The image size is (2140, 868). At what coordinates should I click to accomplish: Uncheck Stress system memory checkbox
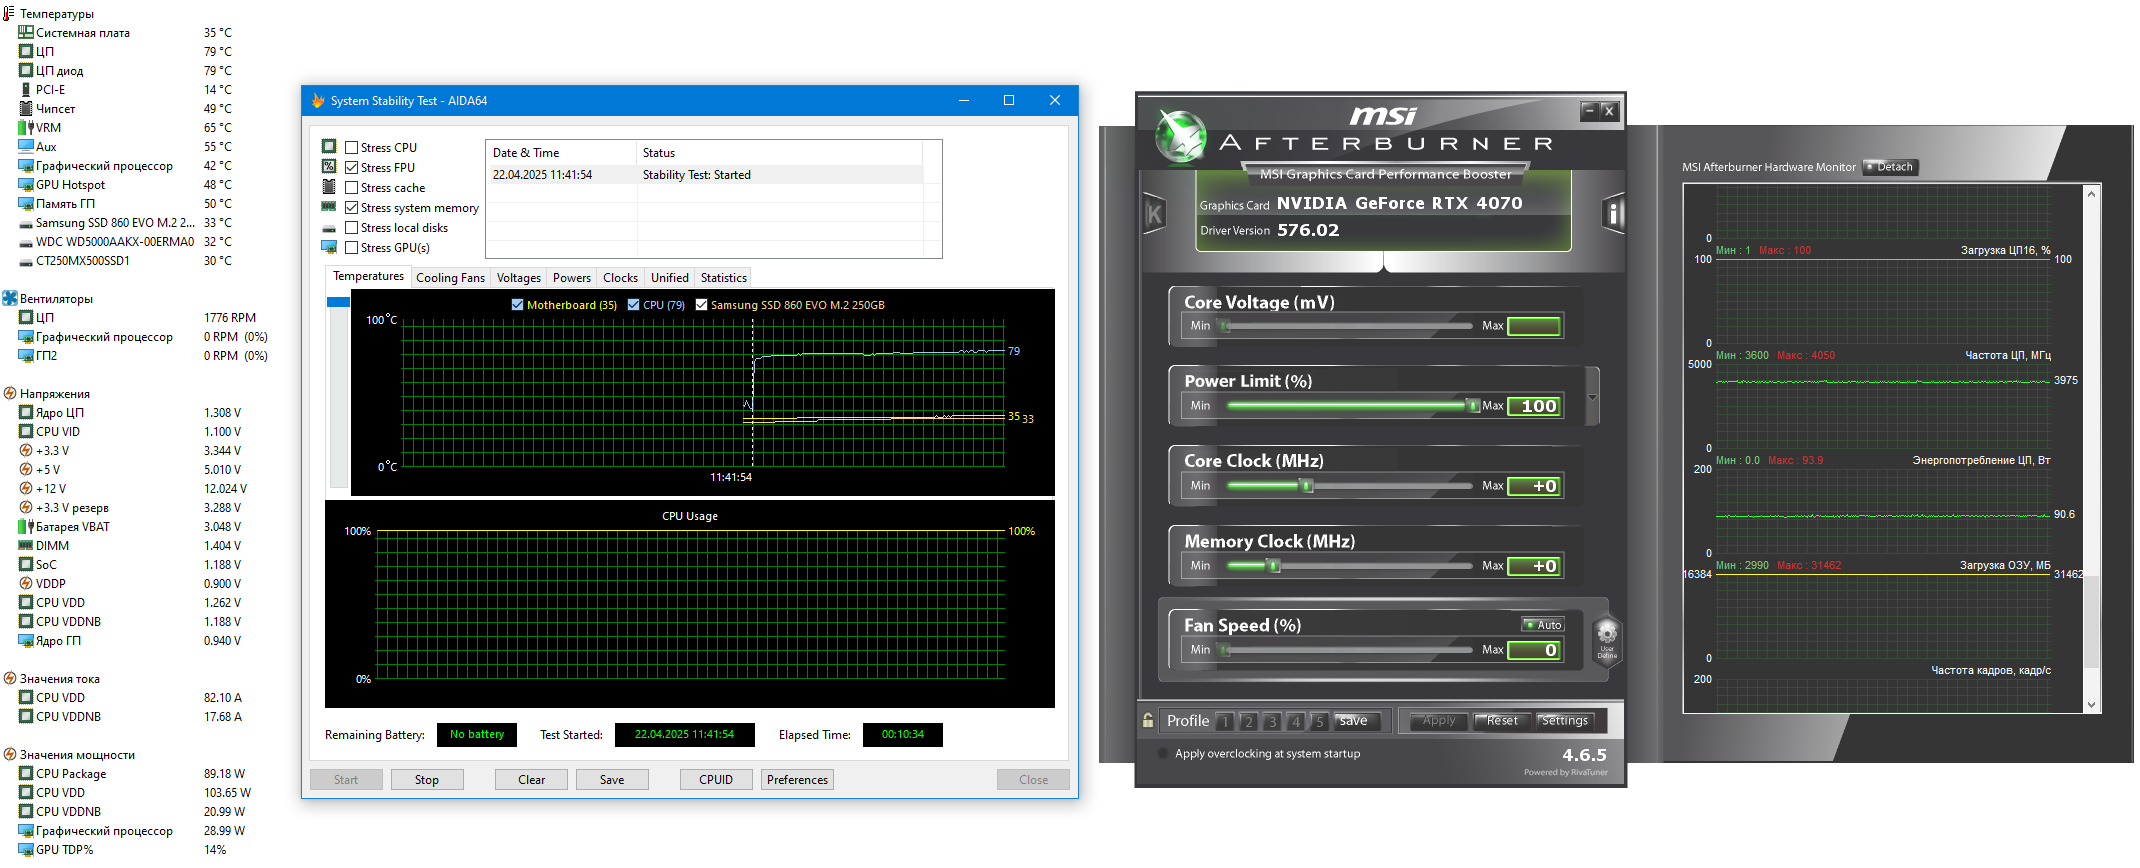click(x=351, y=207)
